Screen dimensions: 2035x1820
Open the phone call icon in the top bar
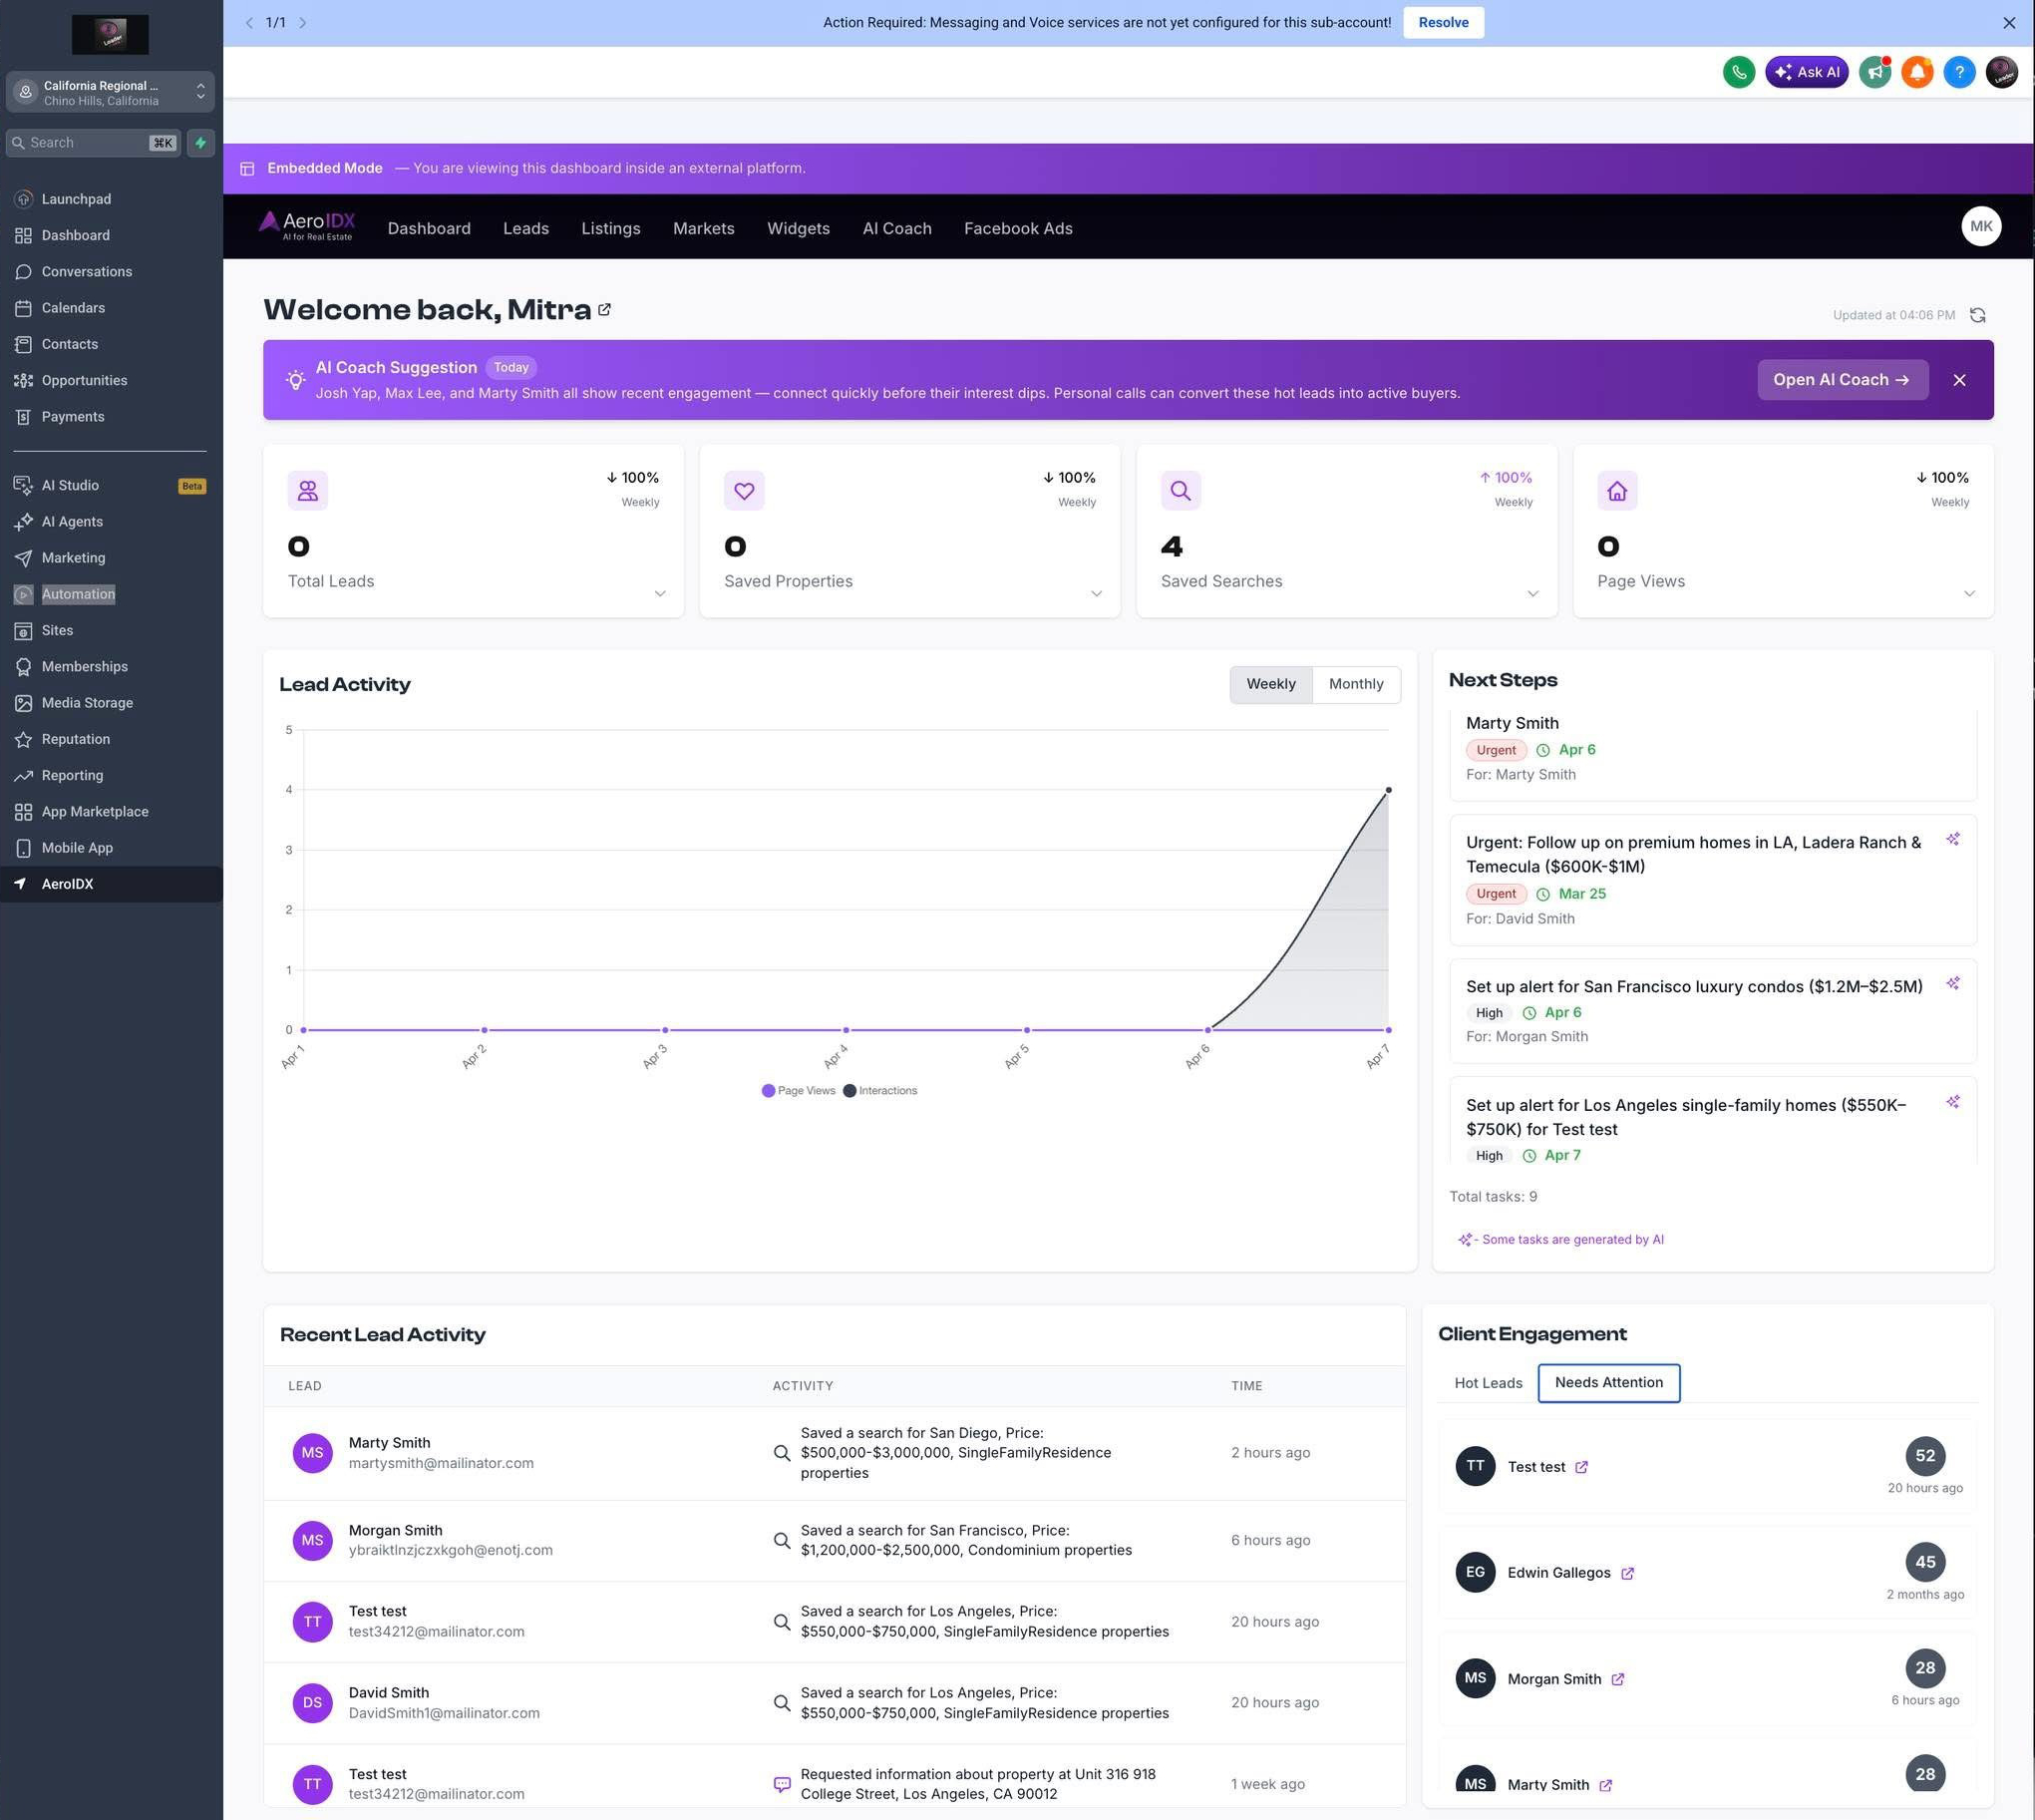(x=1738, y=71)
